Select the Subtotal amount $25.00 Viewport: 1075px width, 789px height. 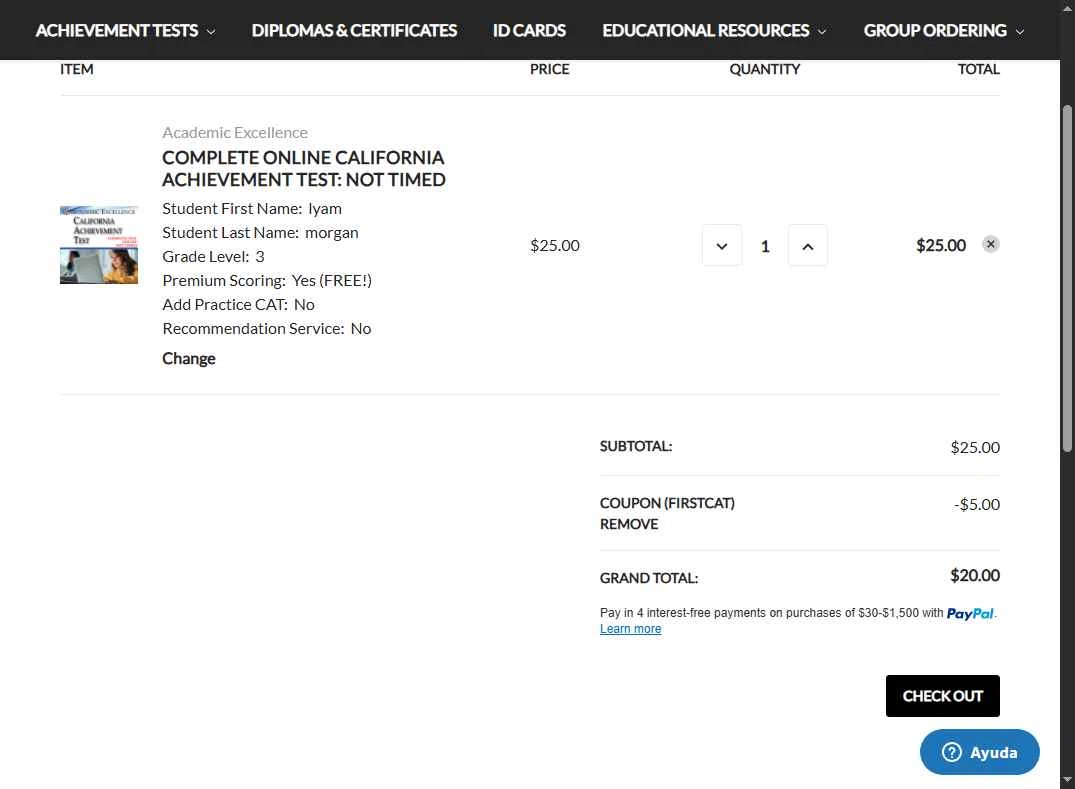point(975,448)
